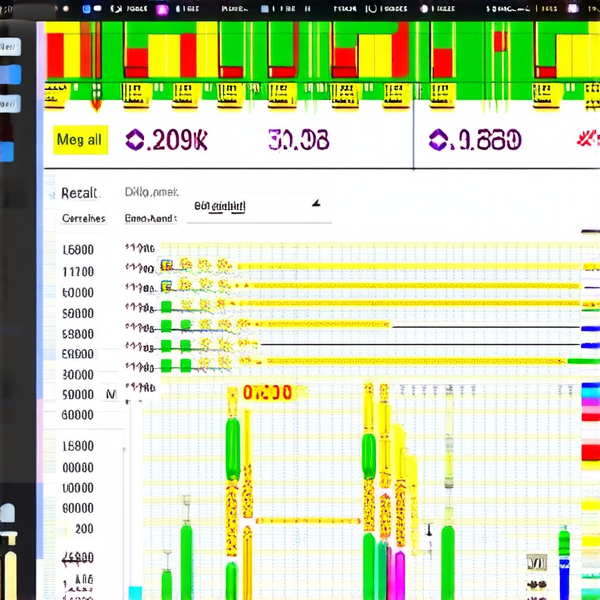Toggle the green marker on the 6000 row
This screenshot has width=600, height=600.
[167, 307]
